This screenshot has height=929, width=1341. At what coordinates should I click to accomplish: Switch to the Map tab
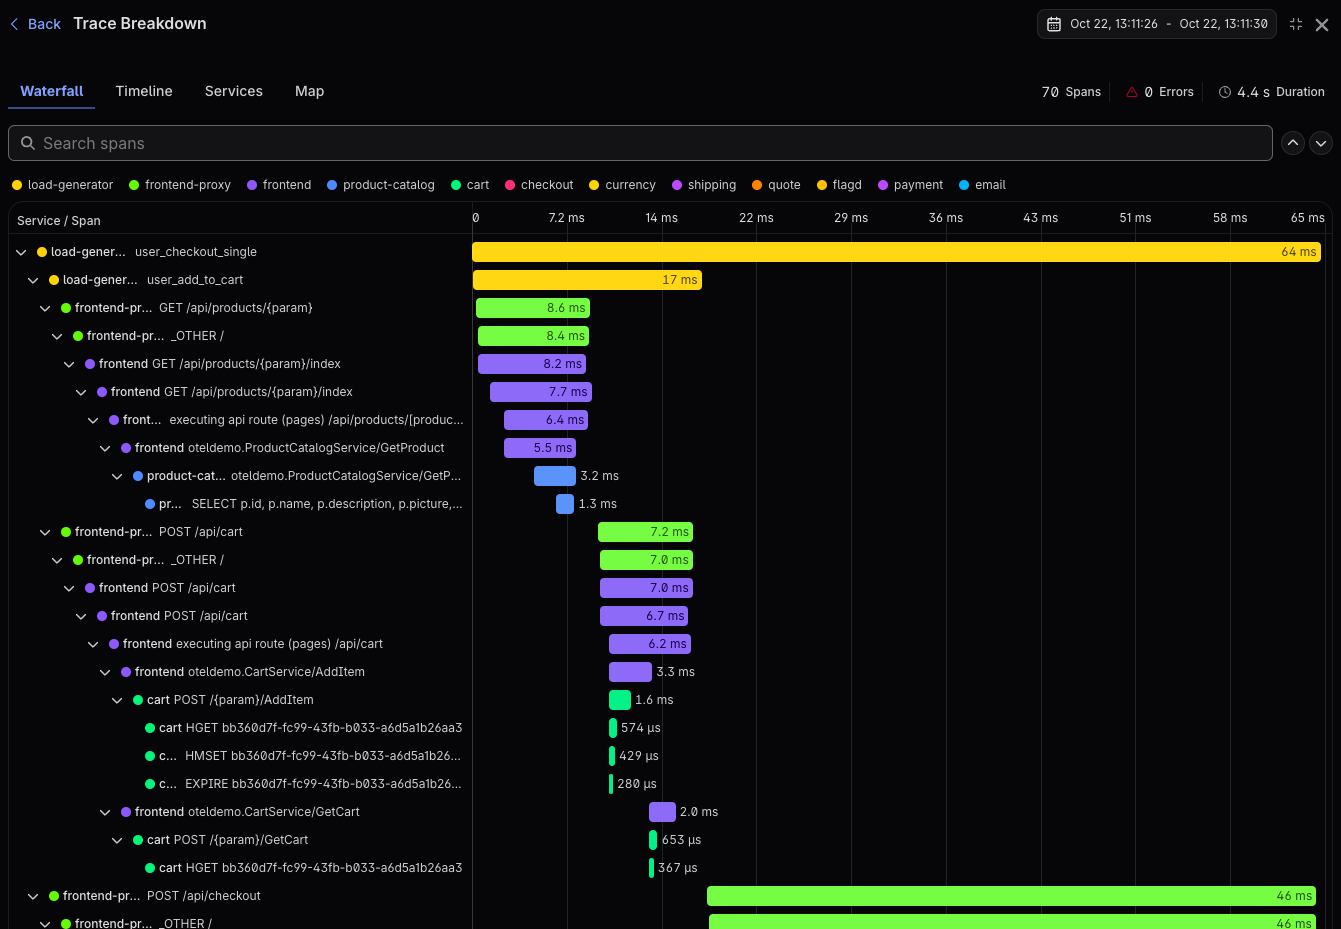point(310,91)
